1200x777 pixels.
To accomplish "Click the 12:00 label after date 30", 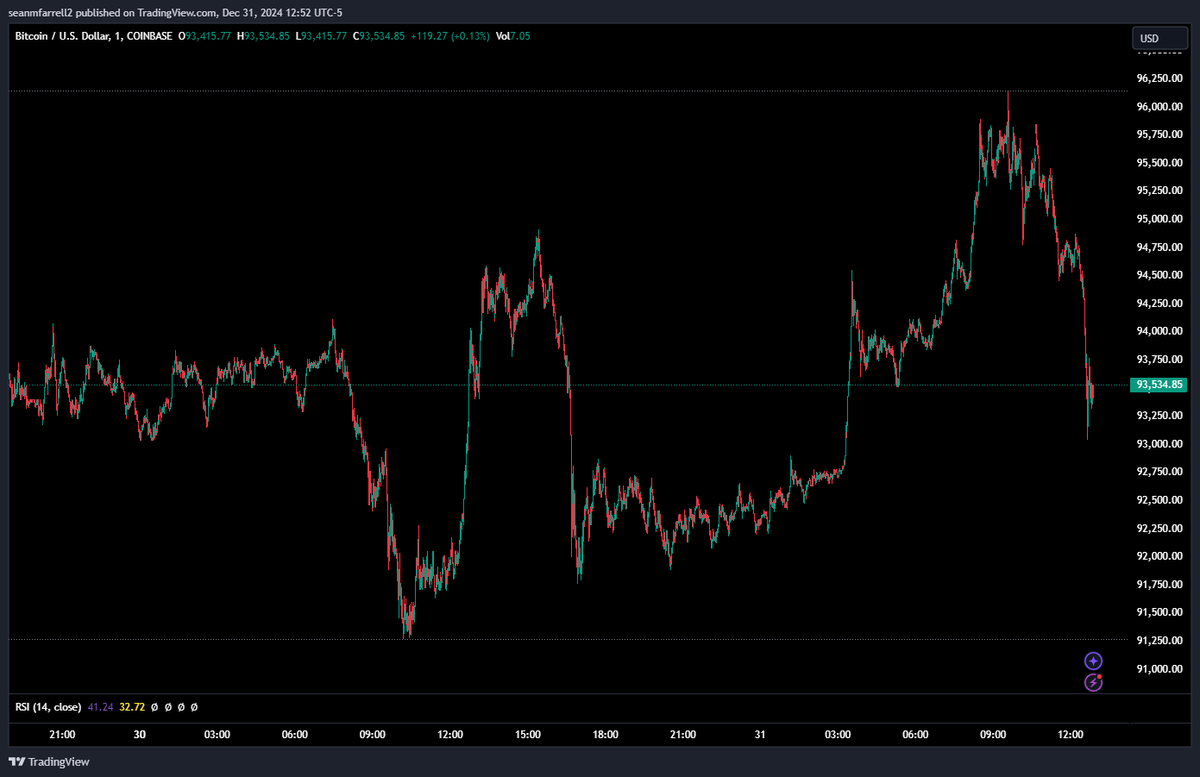I will click(x=450, y=735).
